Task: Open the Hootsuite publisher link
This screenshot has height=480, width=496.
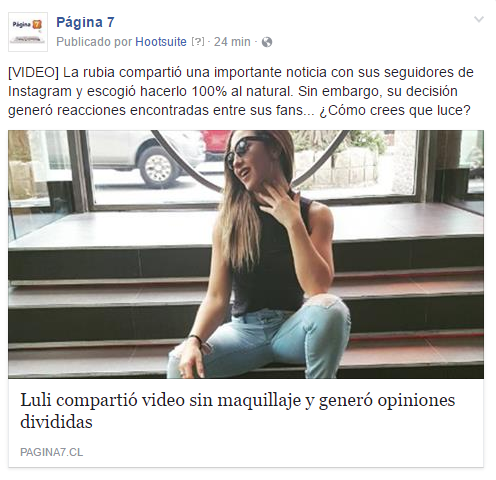Action: (x=161, y=42)
